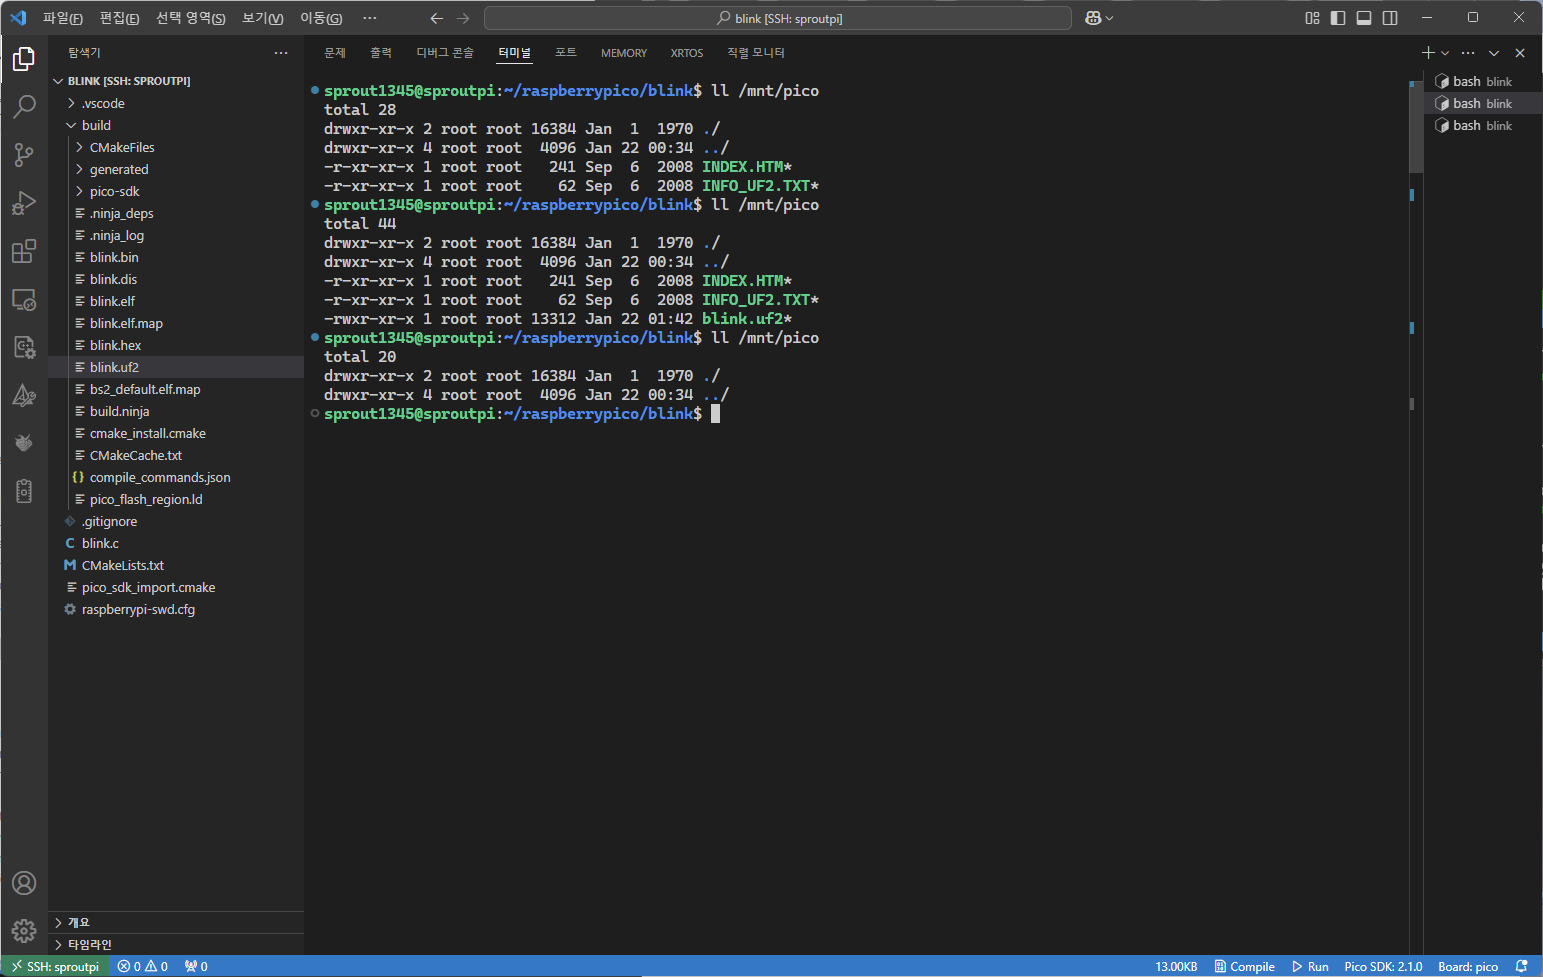The image size is (1543, 977).
Task: Open the Explorer view in activity bar
Action: [24, 59]
